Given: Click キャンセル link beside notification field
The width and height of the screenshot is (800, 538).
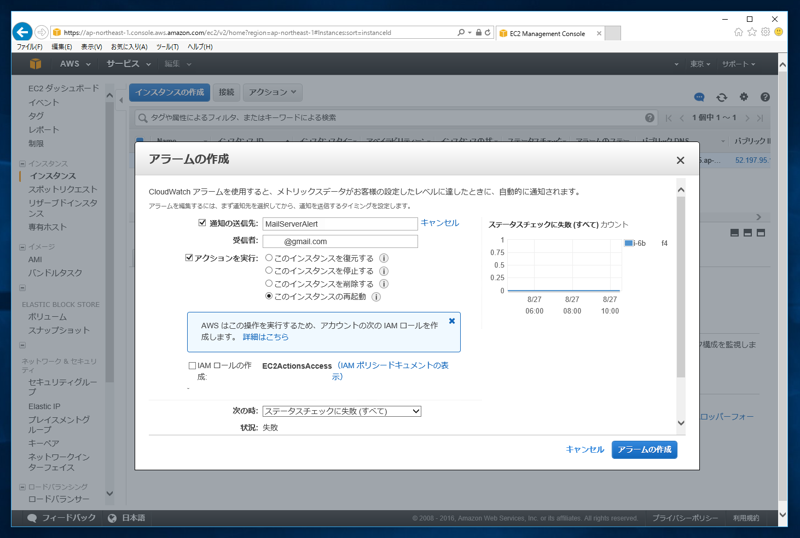Looking at the screenshot, I should (440, 223).
